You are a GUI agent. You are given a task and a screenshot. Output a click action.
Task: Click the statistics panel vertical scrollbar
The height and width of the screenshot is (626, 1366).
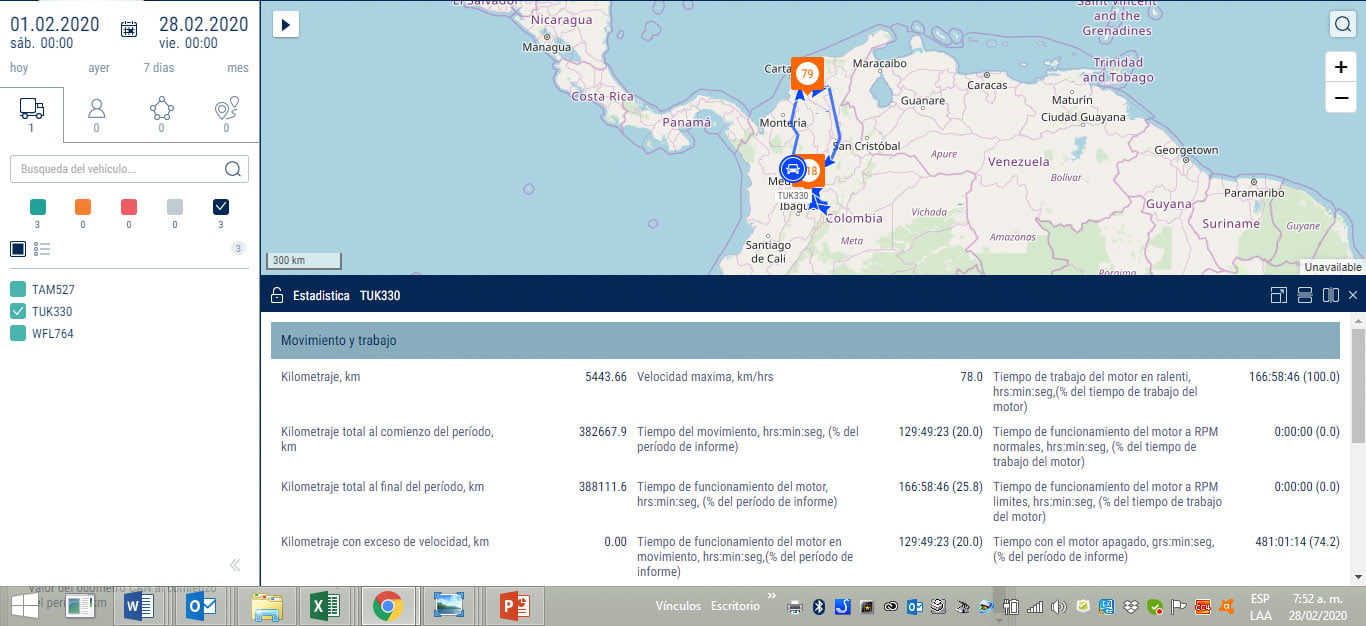(x=1358, y=385)
